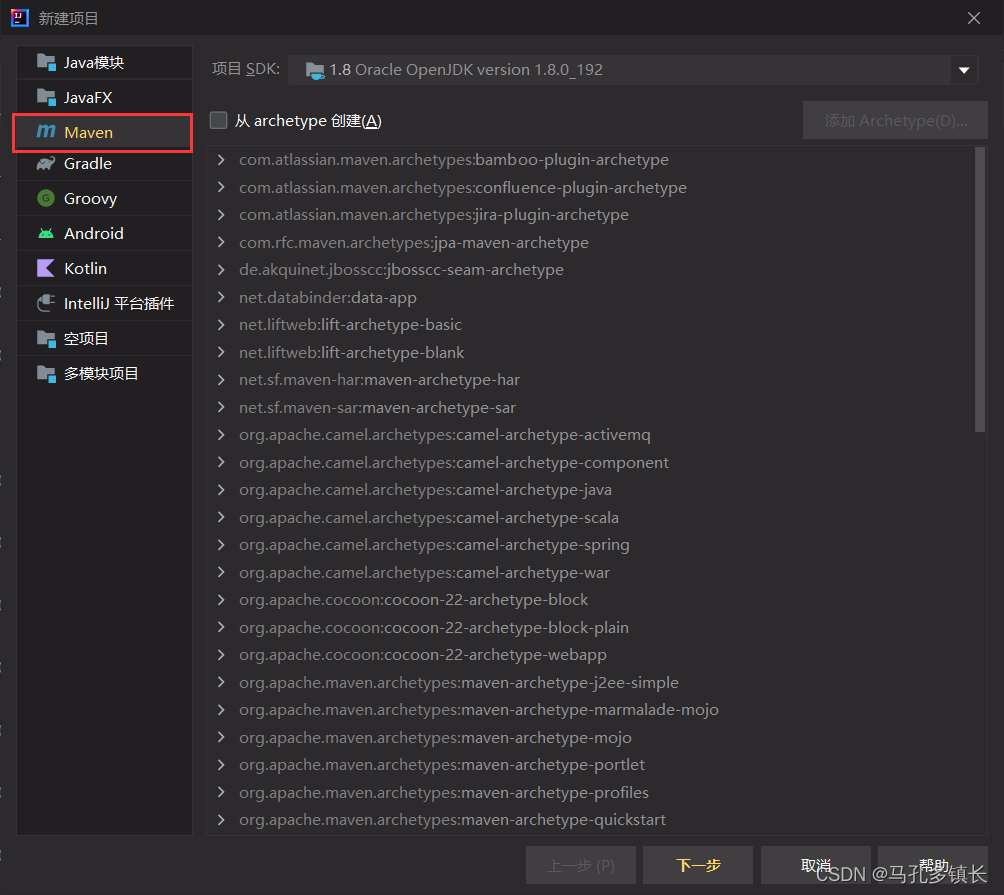Click the Gradle elephant icon
1004x895 pixels.
pos(46,163)
